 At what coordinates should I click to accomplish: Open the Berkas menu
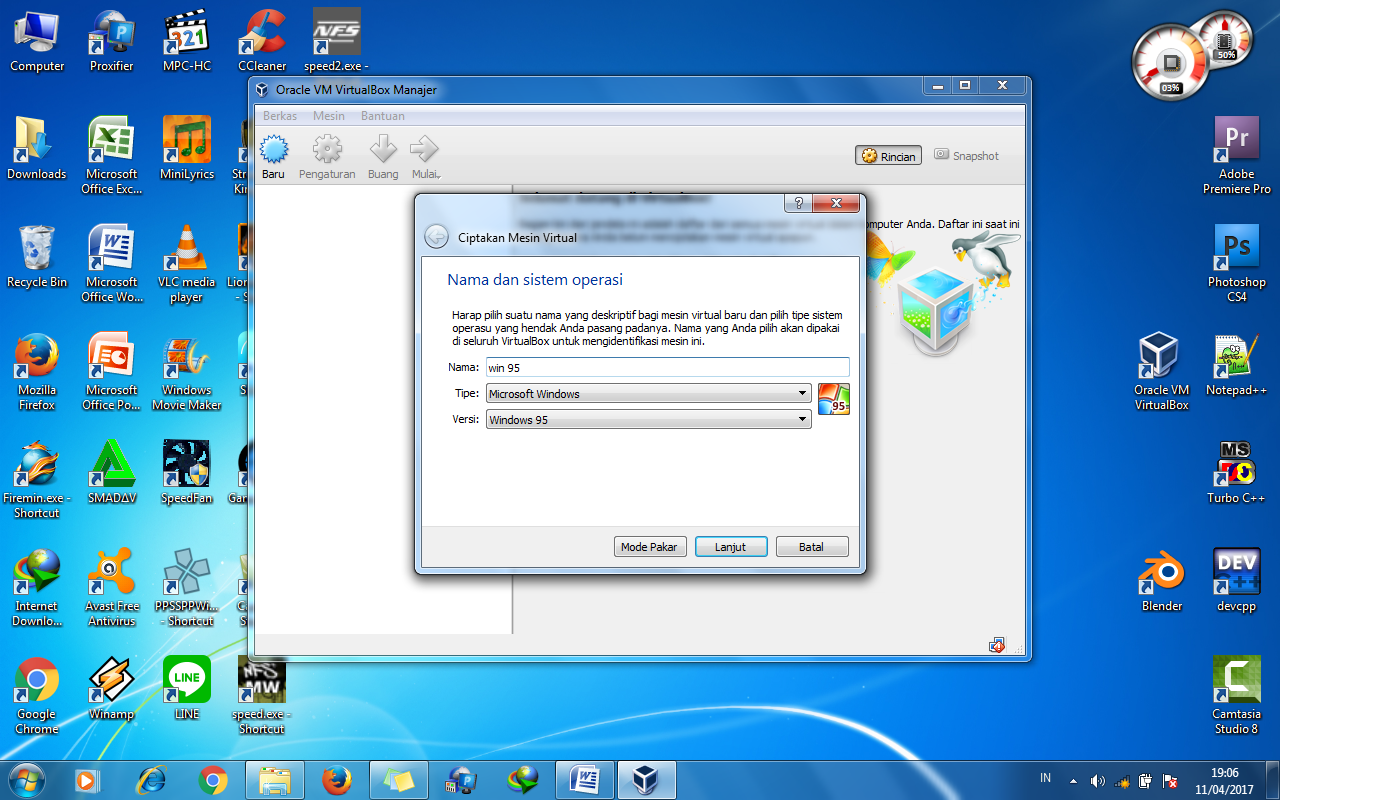click(x=279, y=115)
